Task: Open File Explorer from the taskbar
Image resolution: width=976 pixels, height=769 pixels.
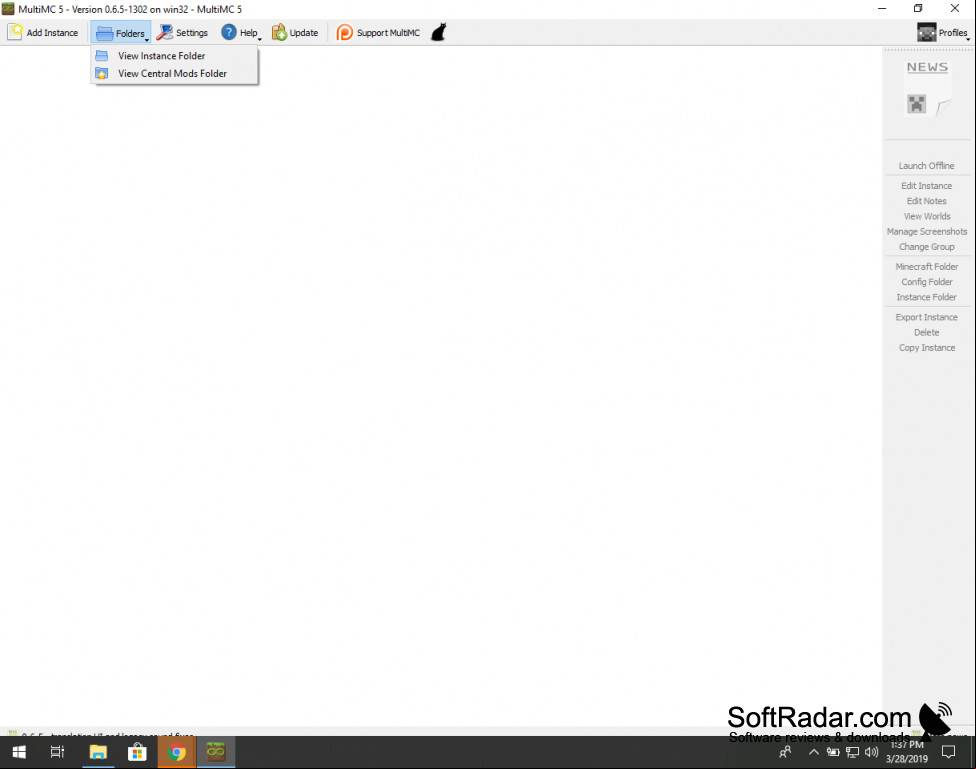Action: 98,752
